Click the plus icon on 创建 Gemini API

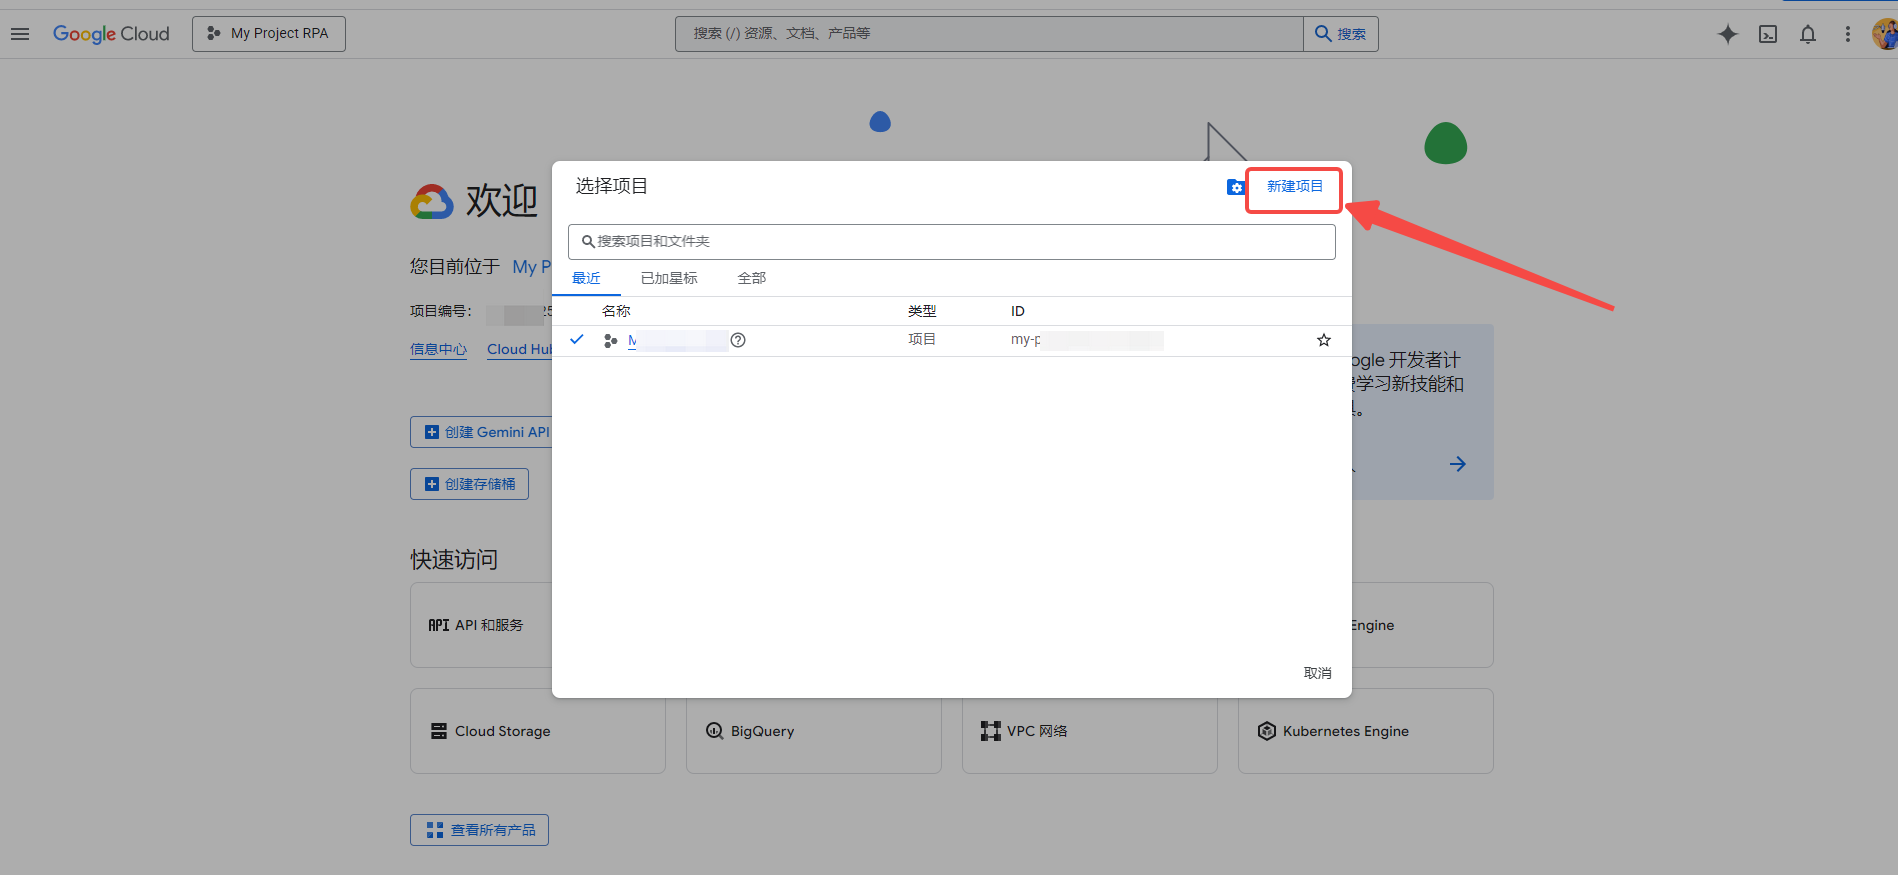coord(432,432)
